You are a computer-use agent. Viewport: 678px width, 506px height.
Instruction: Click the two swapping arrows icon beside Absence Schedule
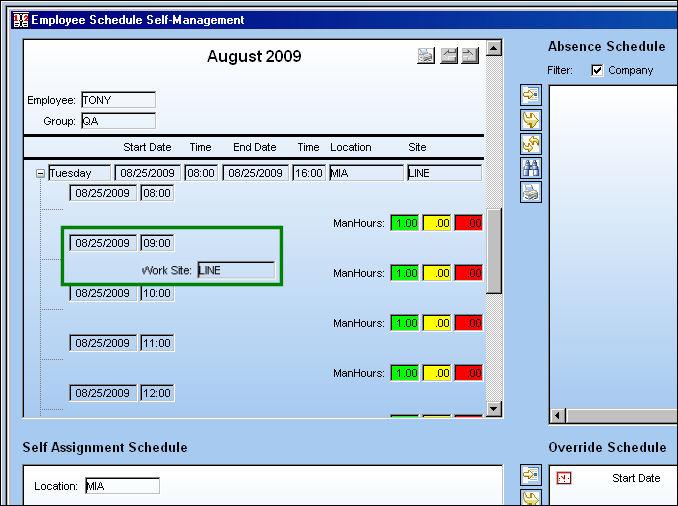click(x=531, y=144)
